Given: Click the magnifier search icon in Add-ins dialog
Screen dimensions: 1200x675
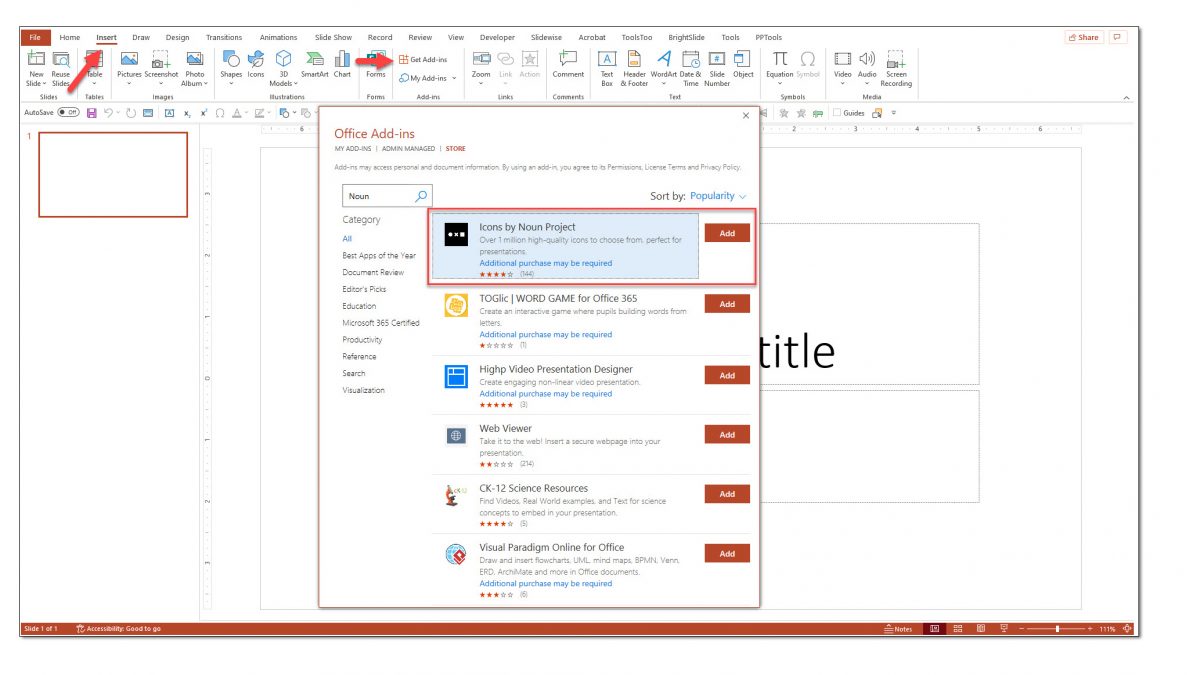Looking at the screenshot, I should click(421, 196).
